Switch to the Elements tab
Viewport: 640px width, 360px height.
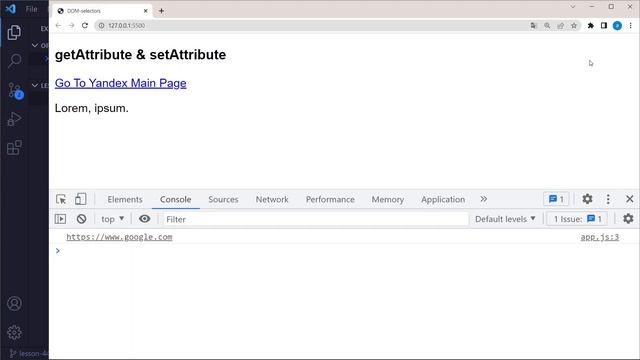click(125, 199)
